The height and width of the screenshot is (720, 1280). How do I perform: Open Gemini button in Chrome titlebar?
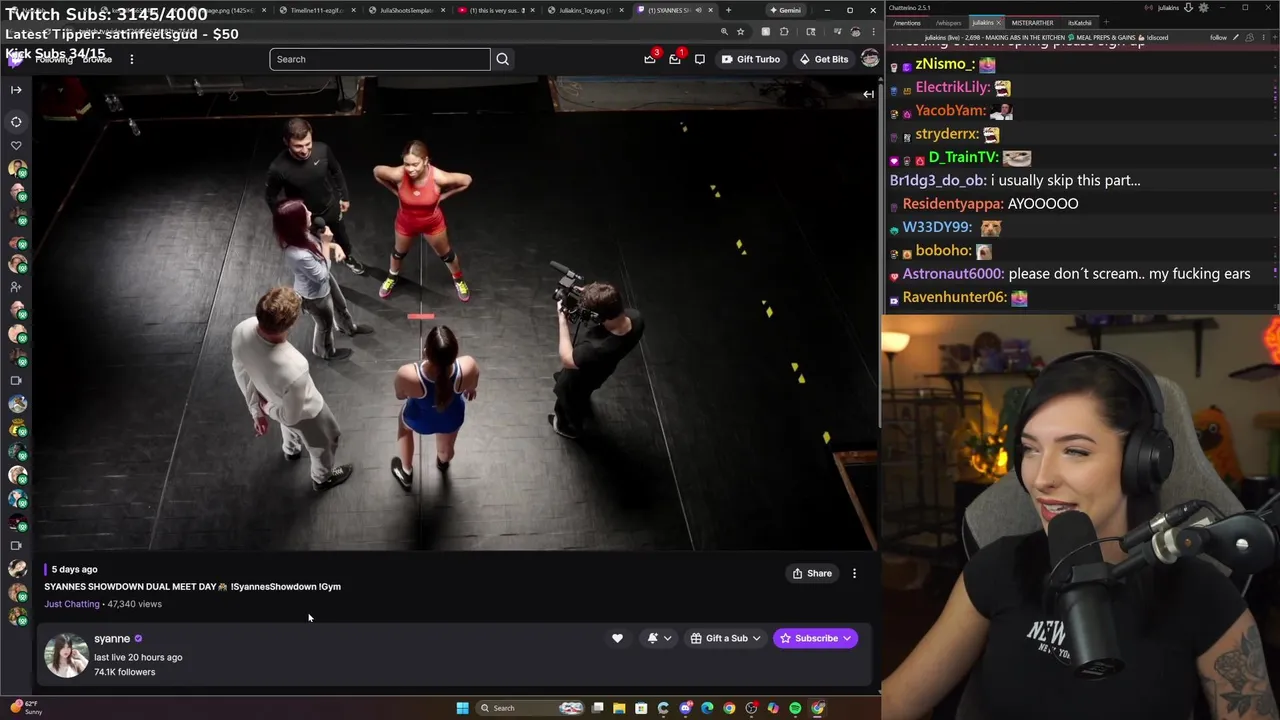pos(785,10)
